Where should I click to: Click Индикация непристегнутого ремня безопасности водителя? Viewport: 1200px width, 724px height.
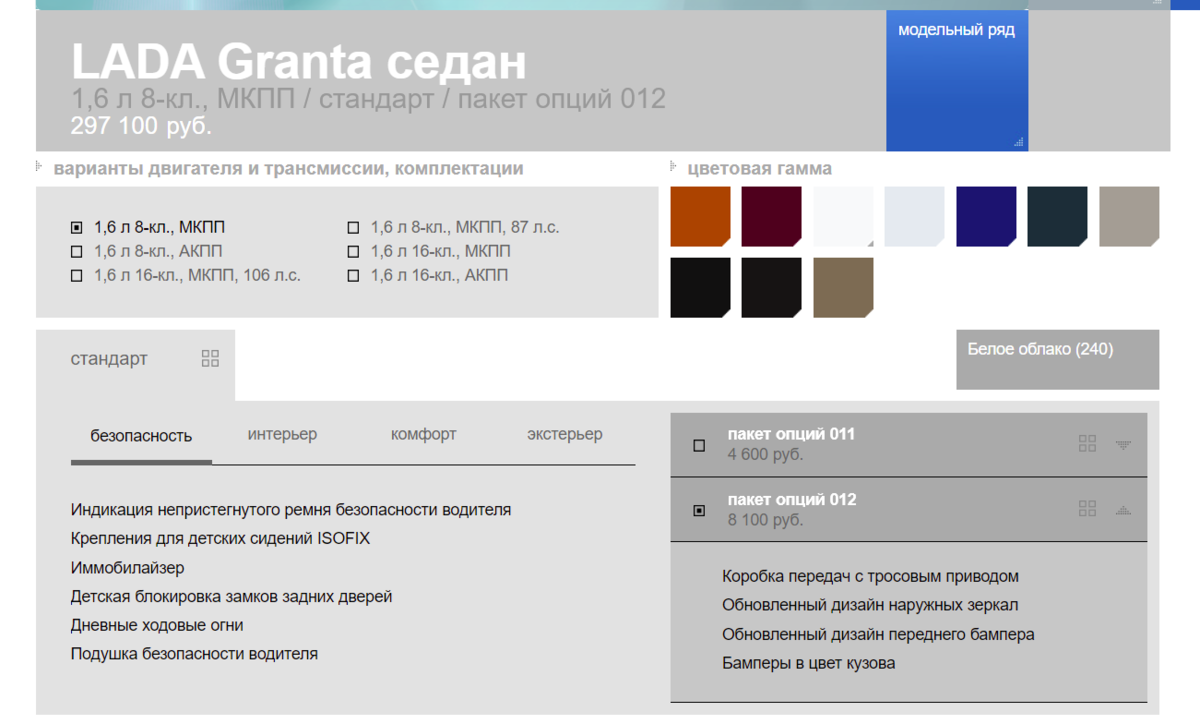click(x=291, y=510)
